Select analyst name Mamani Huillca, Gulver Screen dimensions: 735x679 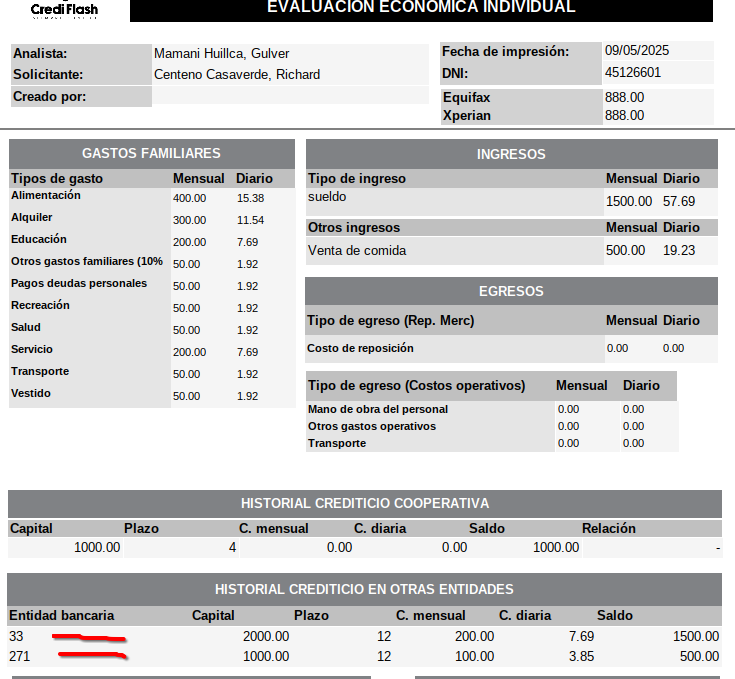pos(221,53)
